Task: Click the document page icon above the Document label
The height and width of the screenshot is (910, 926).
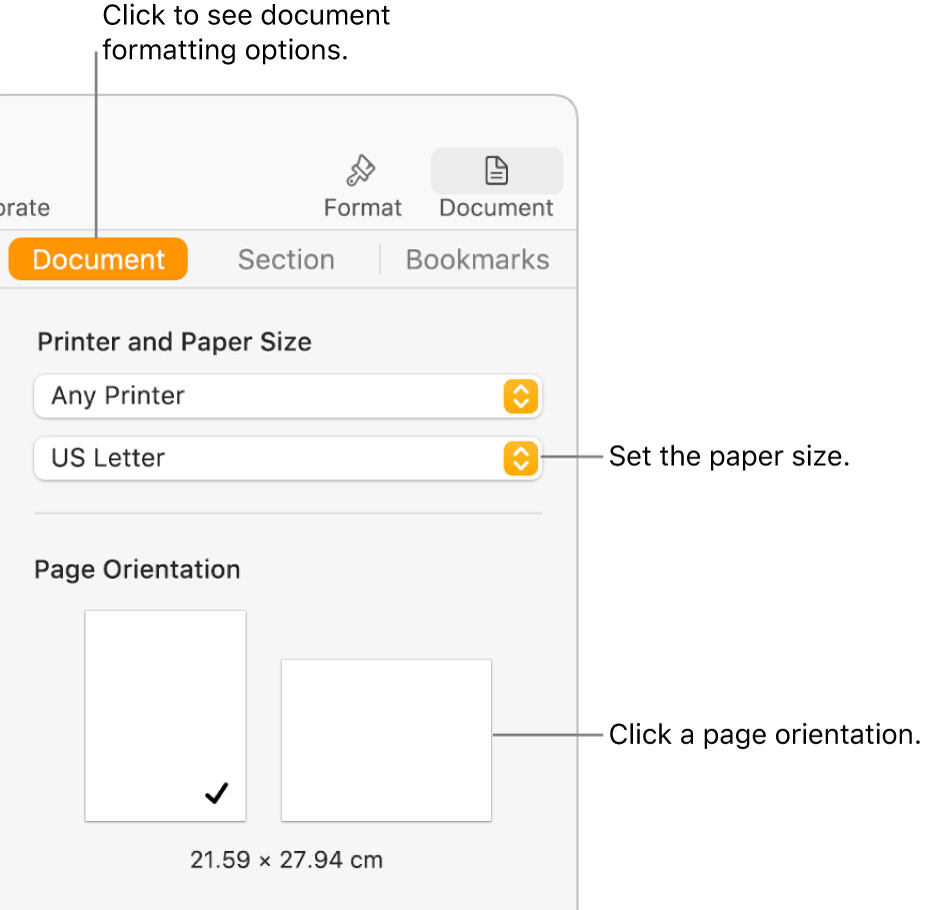Action: pos(496,169)
